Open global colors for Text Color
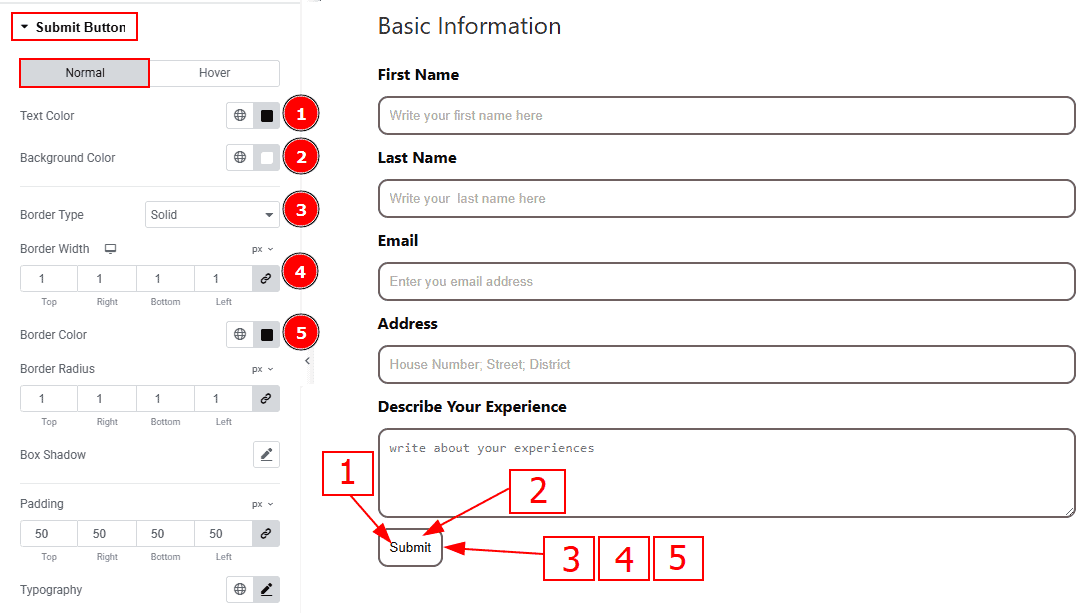1084x613 pixels. [240, 115]
